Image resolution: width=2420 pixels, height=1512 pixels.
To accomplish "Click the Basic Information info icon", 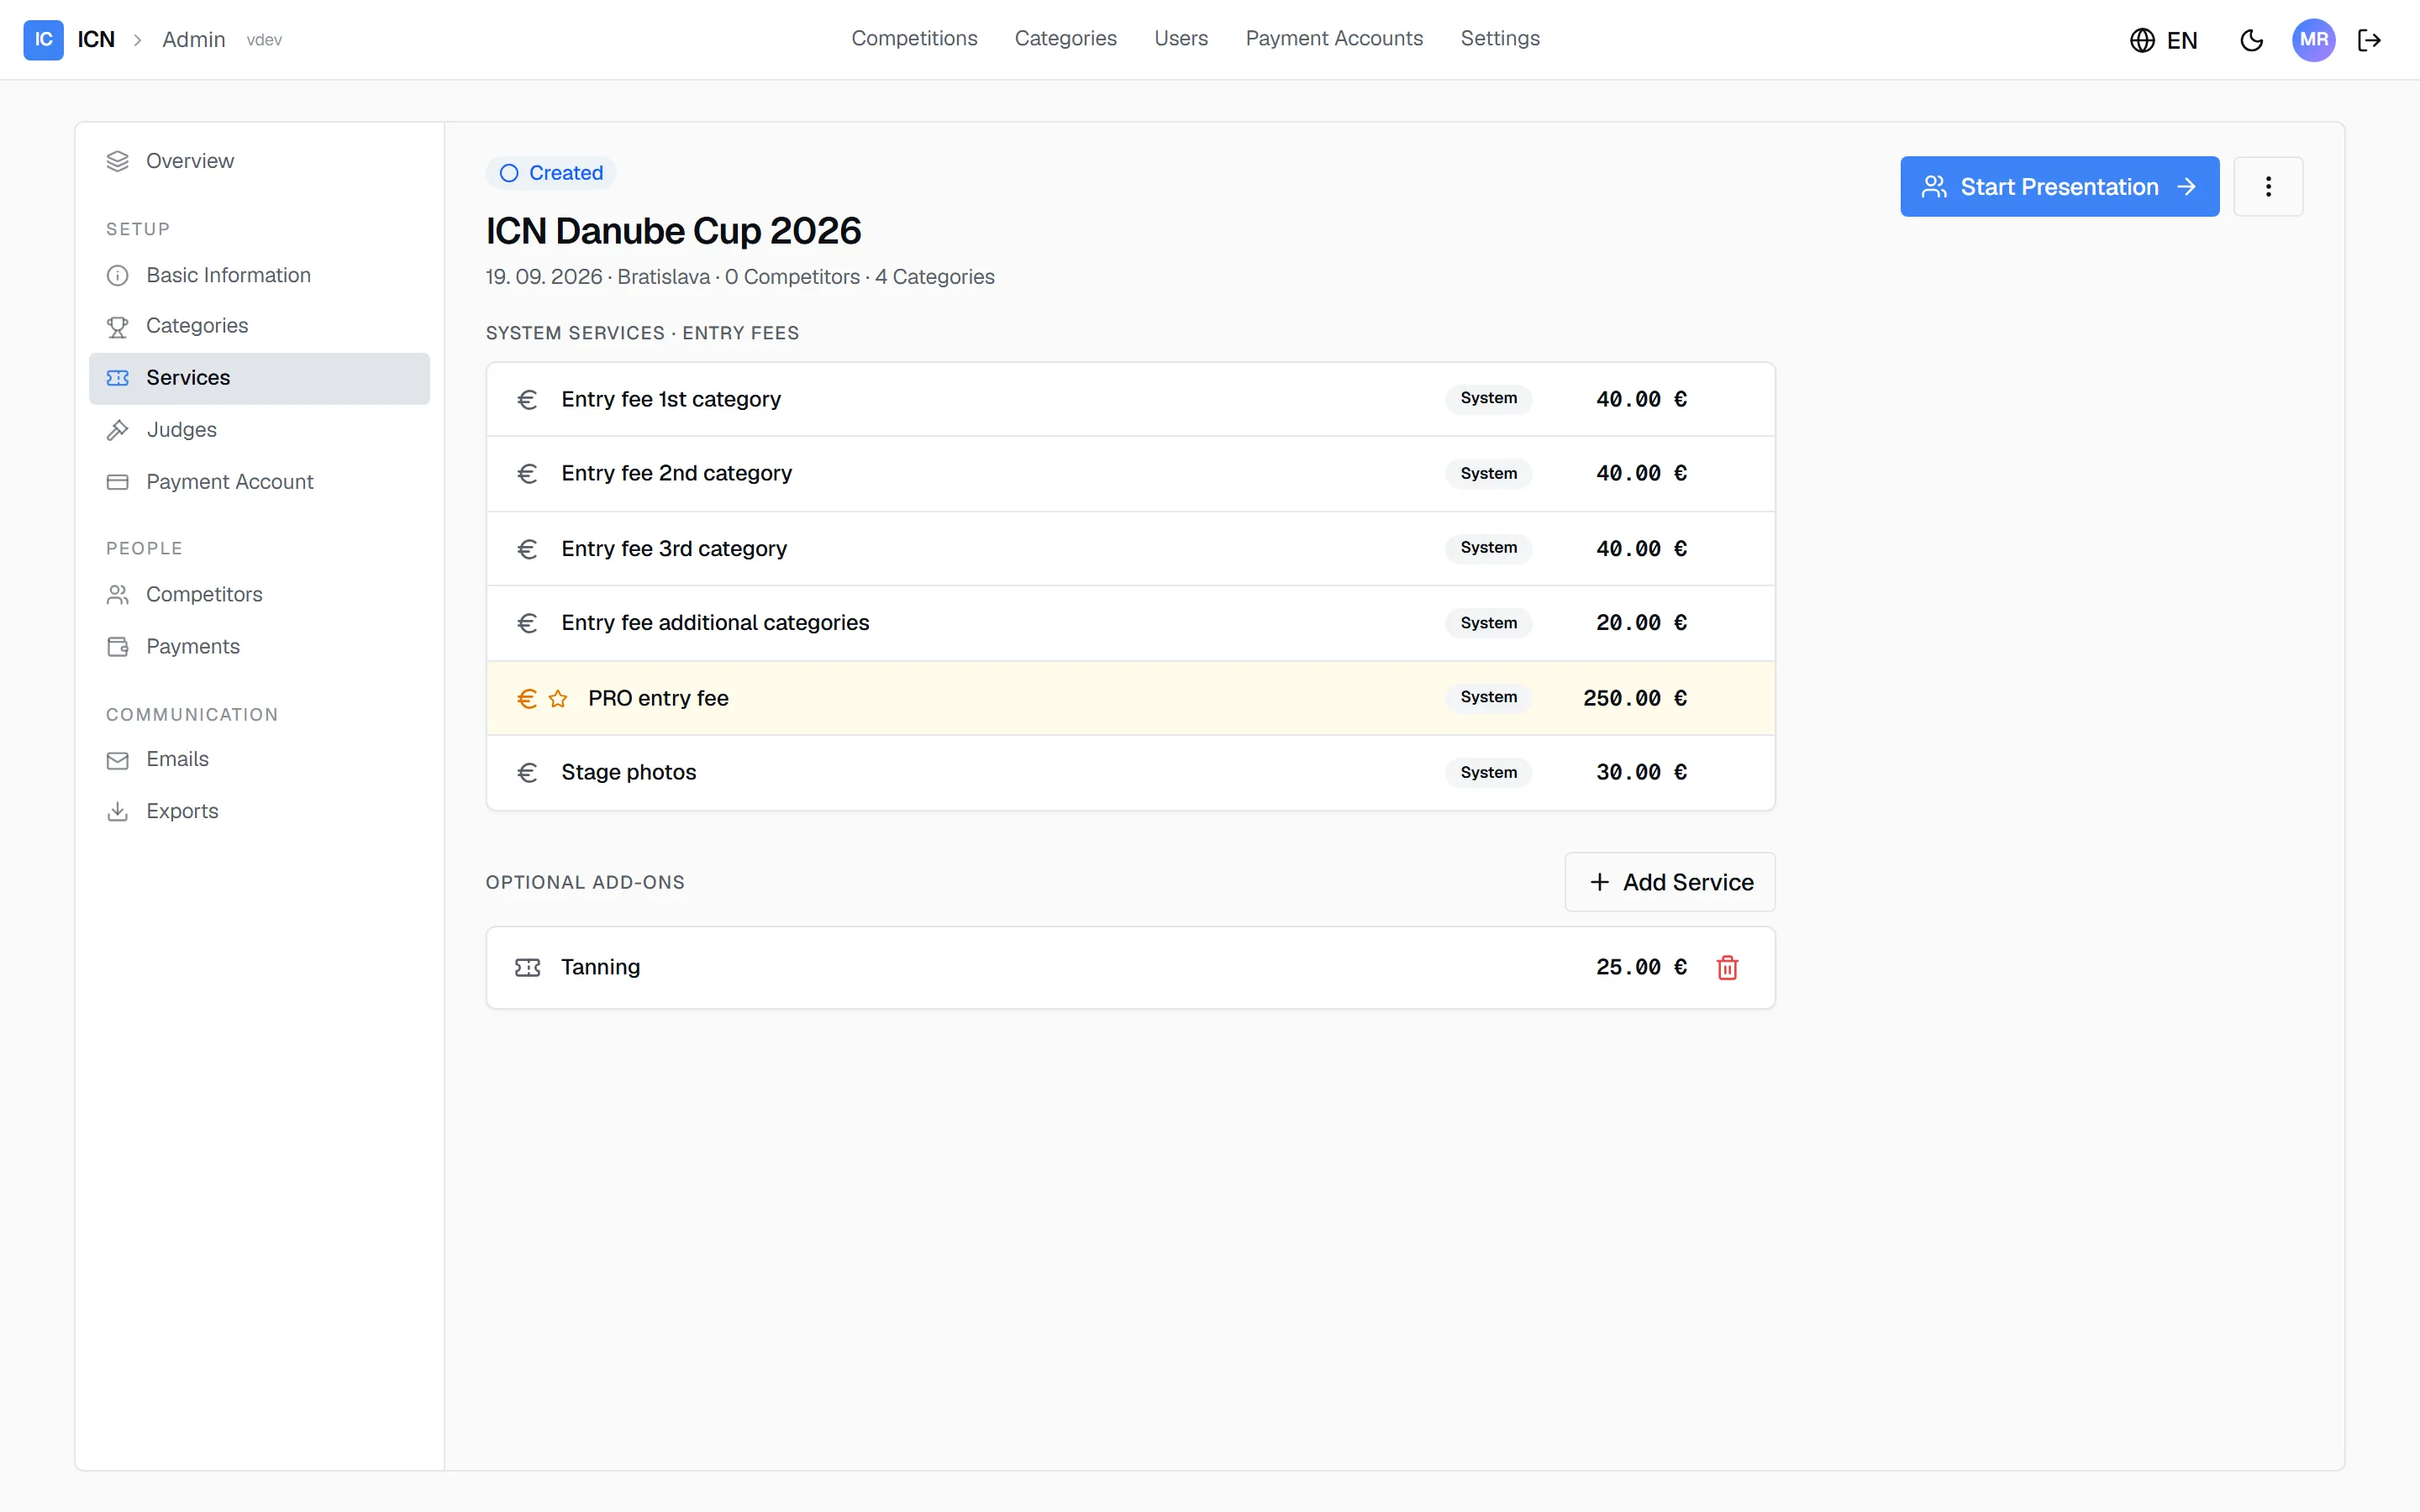I will pyautogui.click(x=118, y=275).
